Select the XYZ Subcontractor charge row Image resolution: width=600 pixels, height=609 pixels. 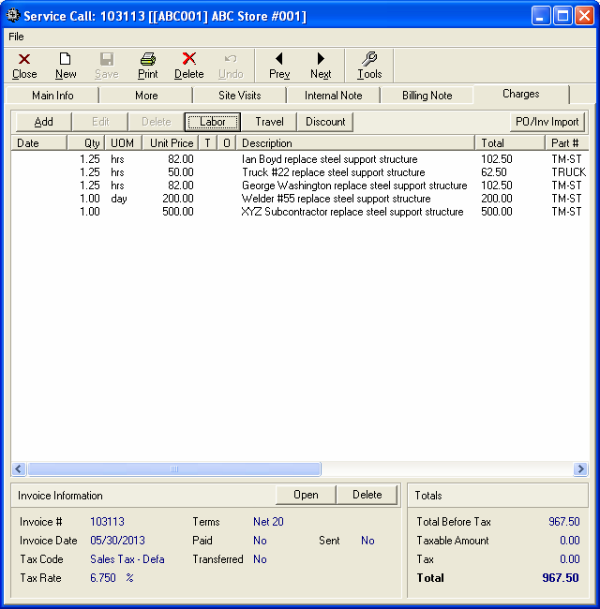click(299, 212)
